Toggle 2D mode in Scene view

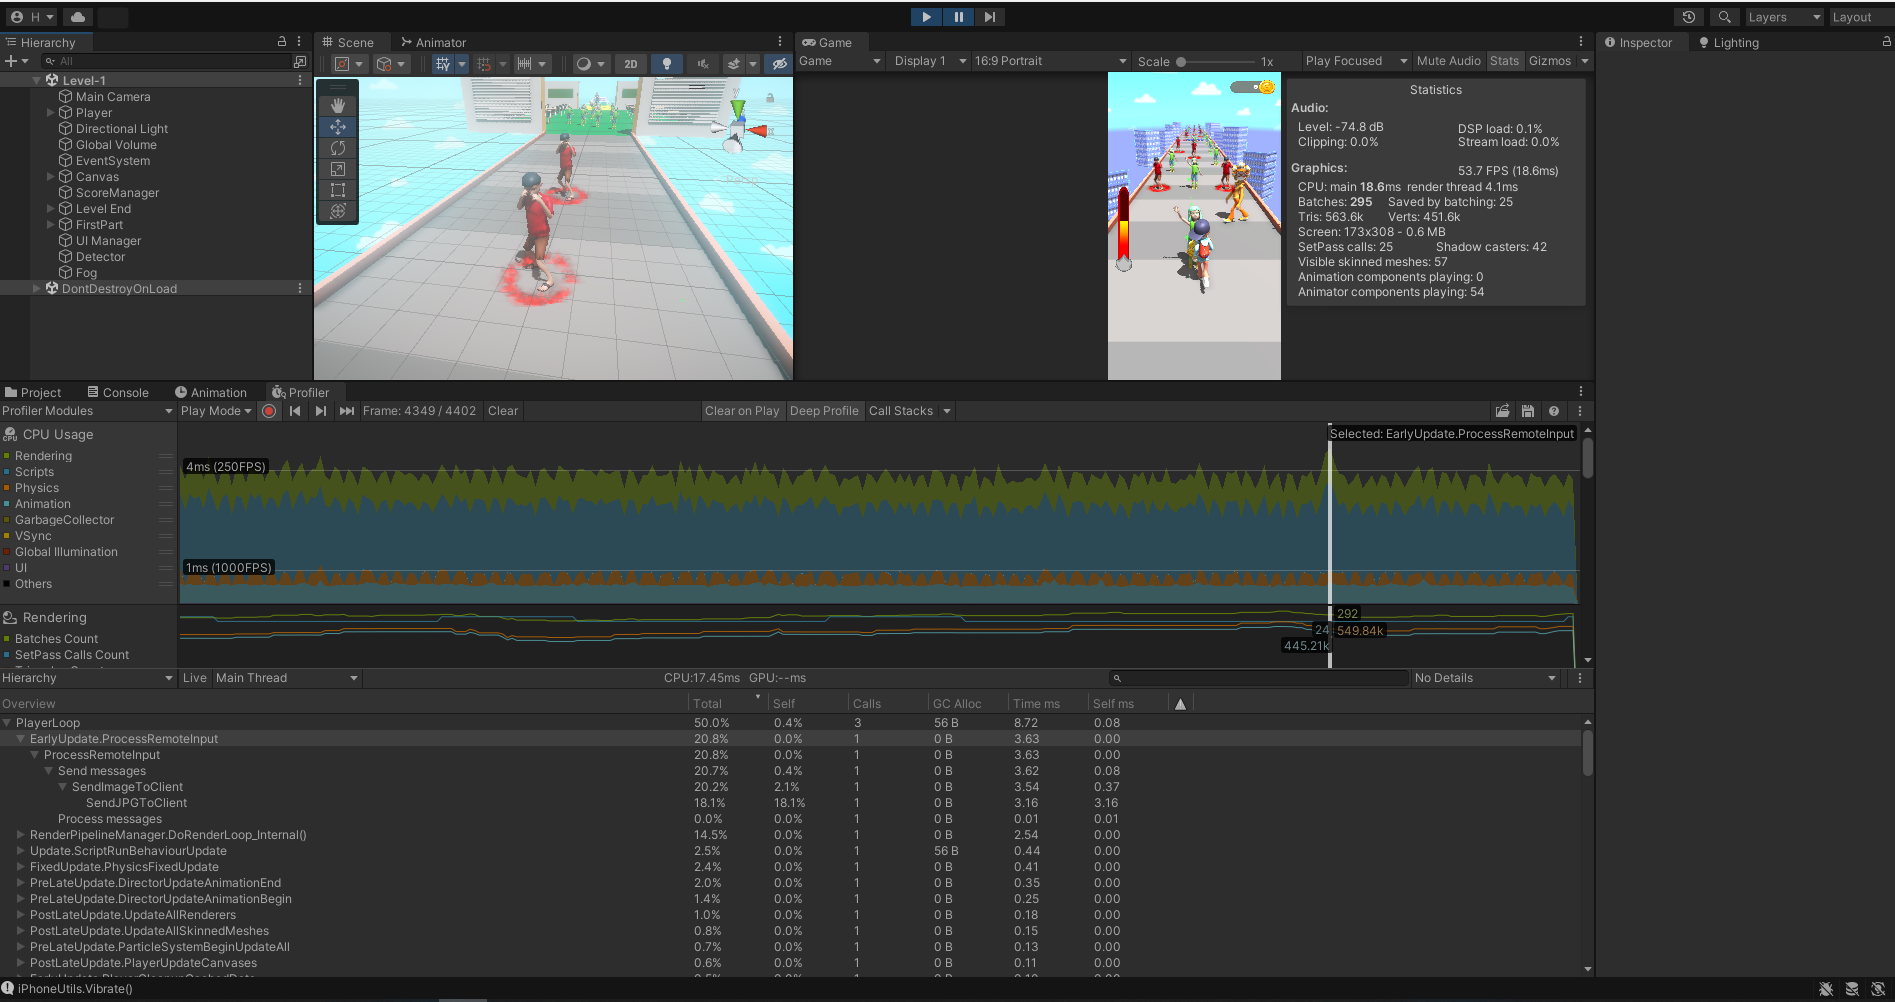(x=631, y=64)
